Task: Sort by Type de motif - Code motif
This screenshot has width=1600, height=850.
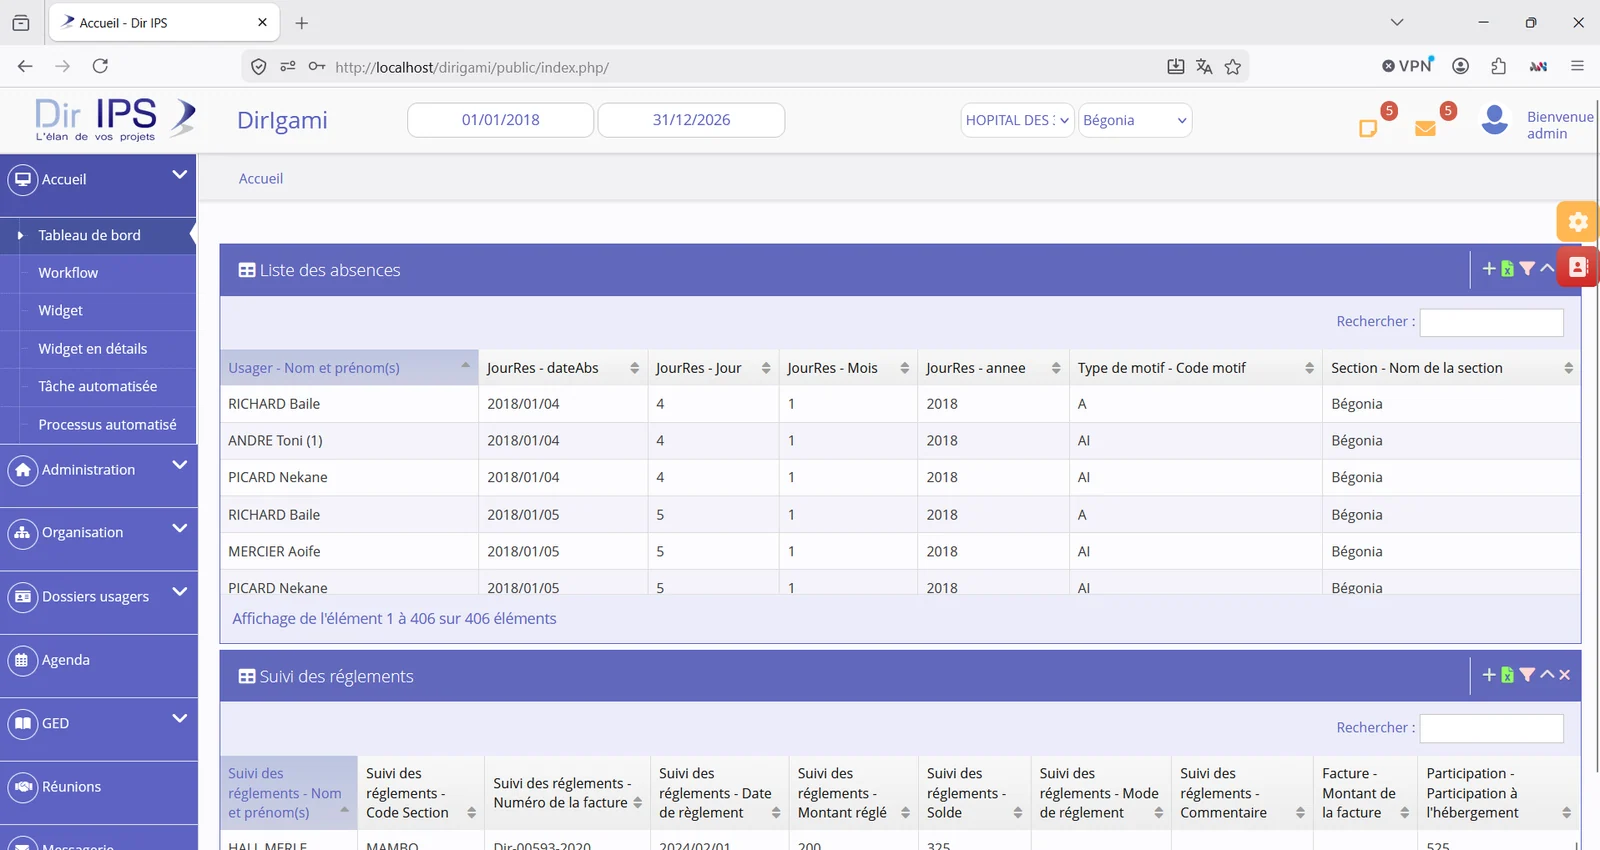Action: click(x=1195, y=368)
